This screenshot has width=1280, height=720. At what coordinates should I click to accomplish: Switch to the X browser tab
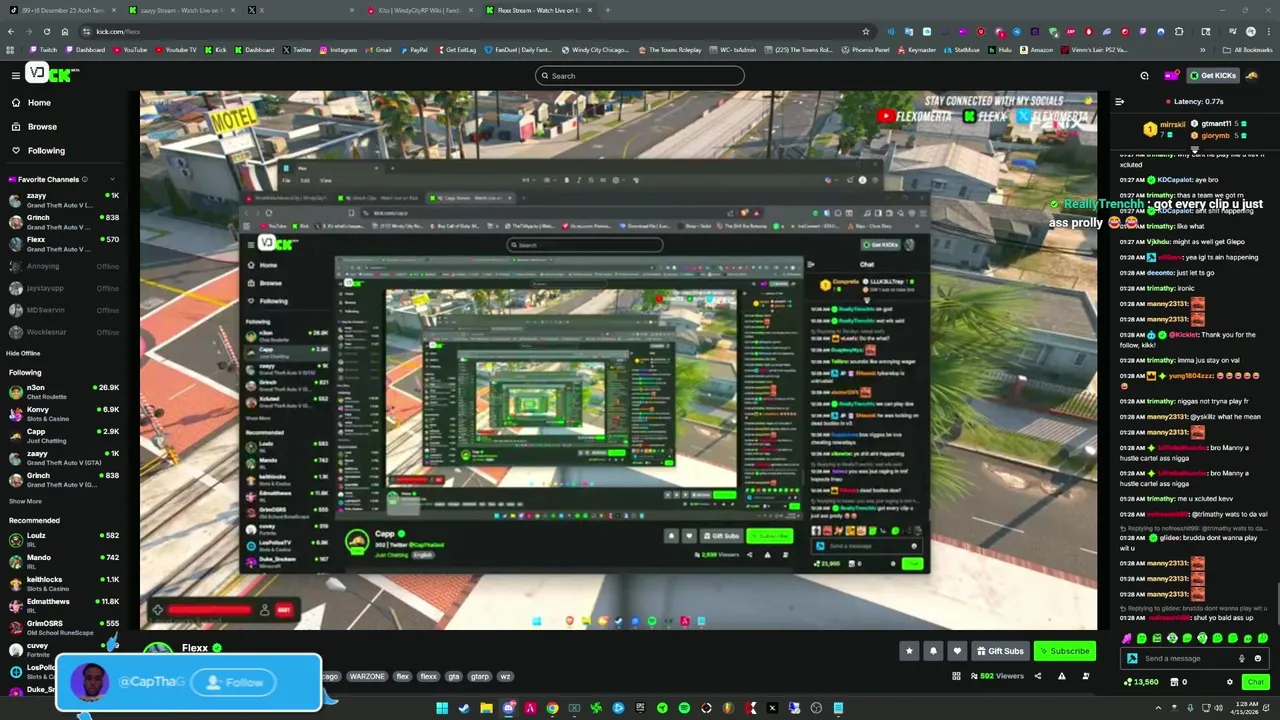(x=300, y=10)
